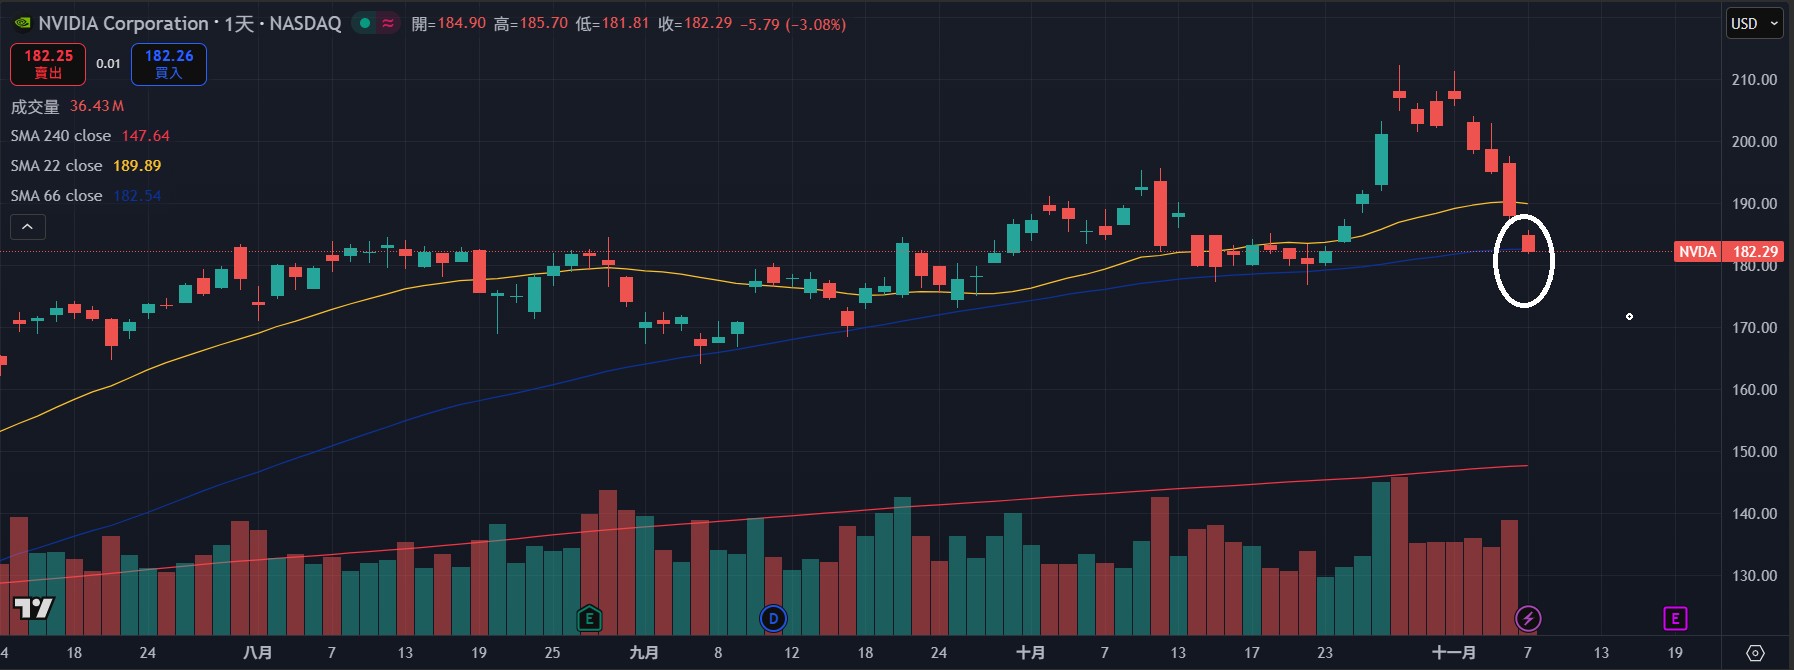The image size is (1794, 670).
Task: Click the NVIDIA logo beside the symbol name
Action: point(22,23)
